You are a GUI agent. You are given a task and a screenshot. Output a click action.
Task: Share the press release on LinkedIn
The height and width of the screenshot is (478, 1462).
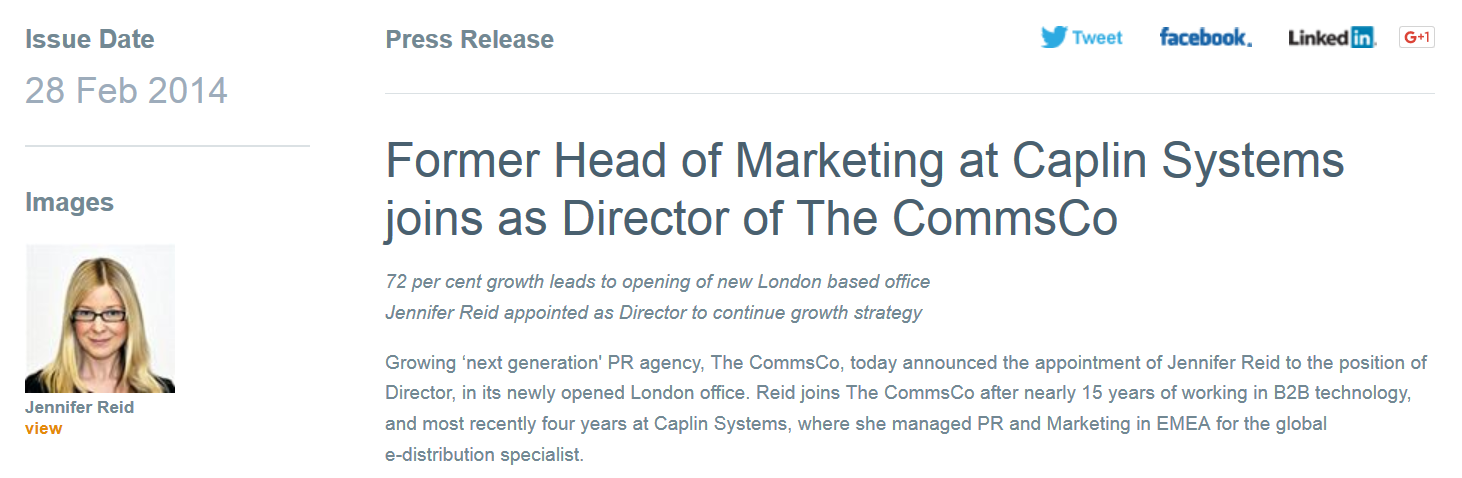[x=1331, y=38]
